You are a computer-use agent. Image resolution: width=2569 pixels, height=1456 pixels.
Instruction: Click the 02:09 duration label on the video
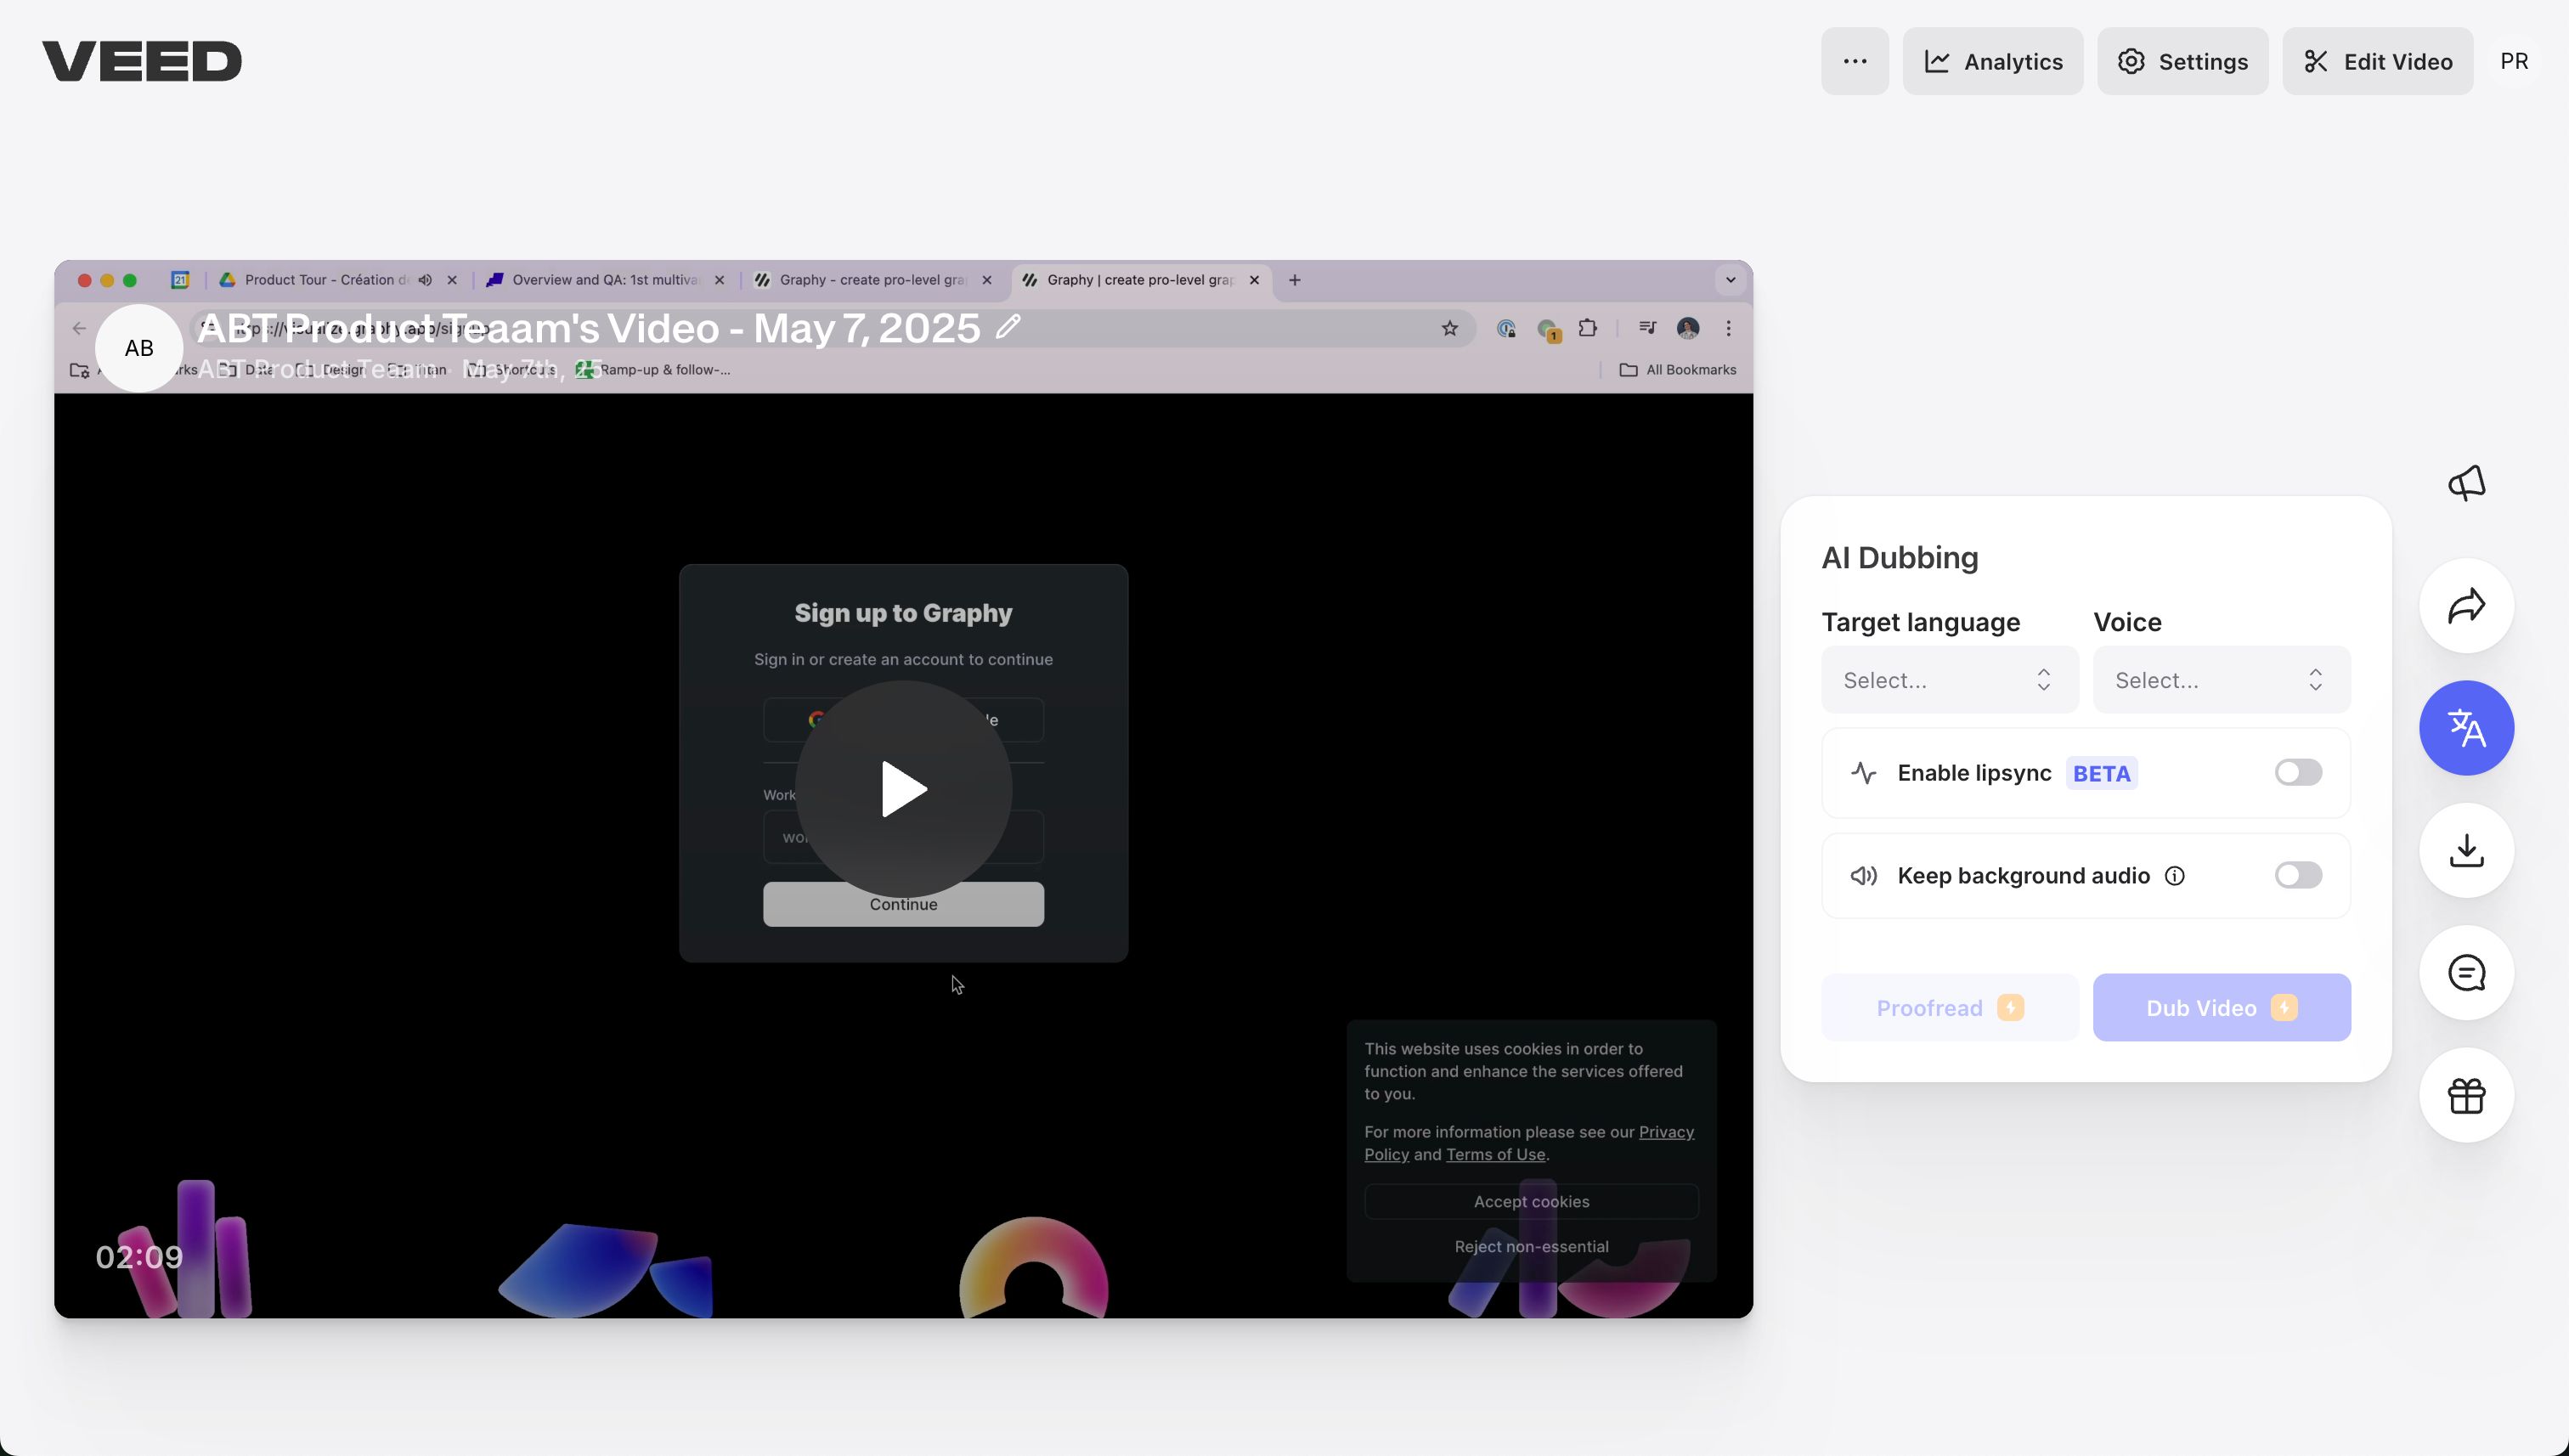tap(139, 1257)
